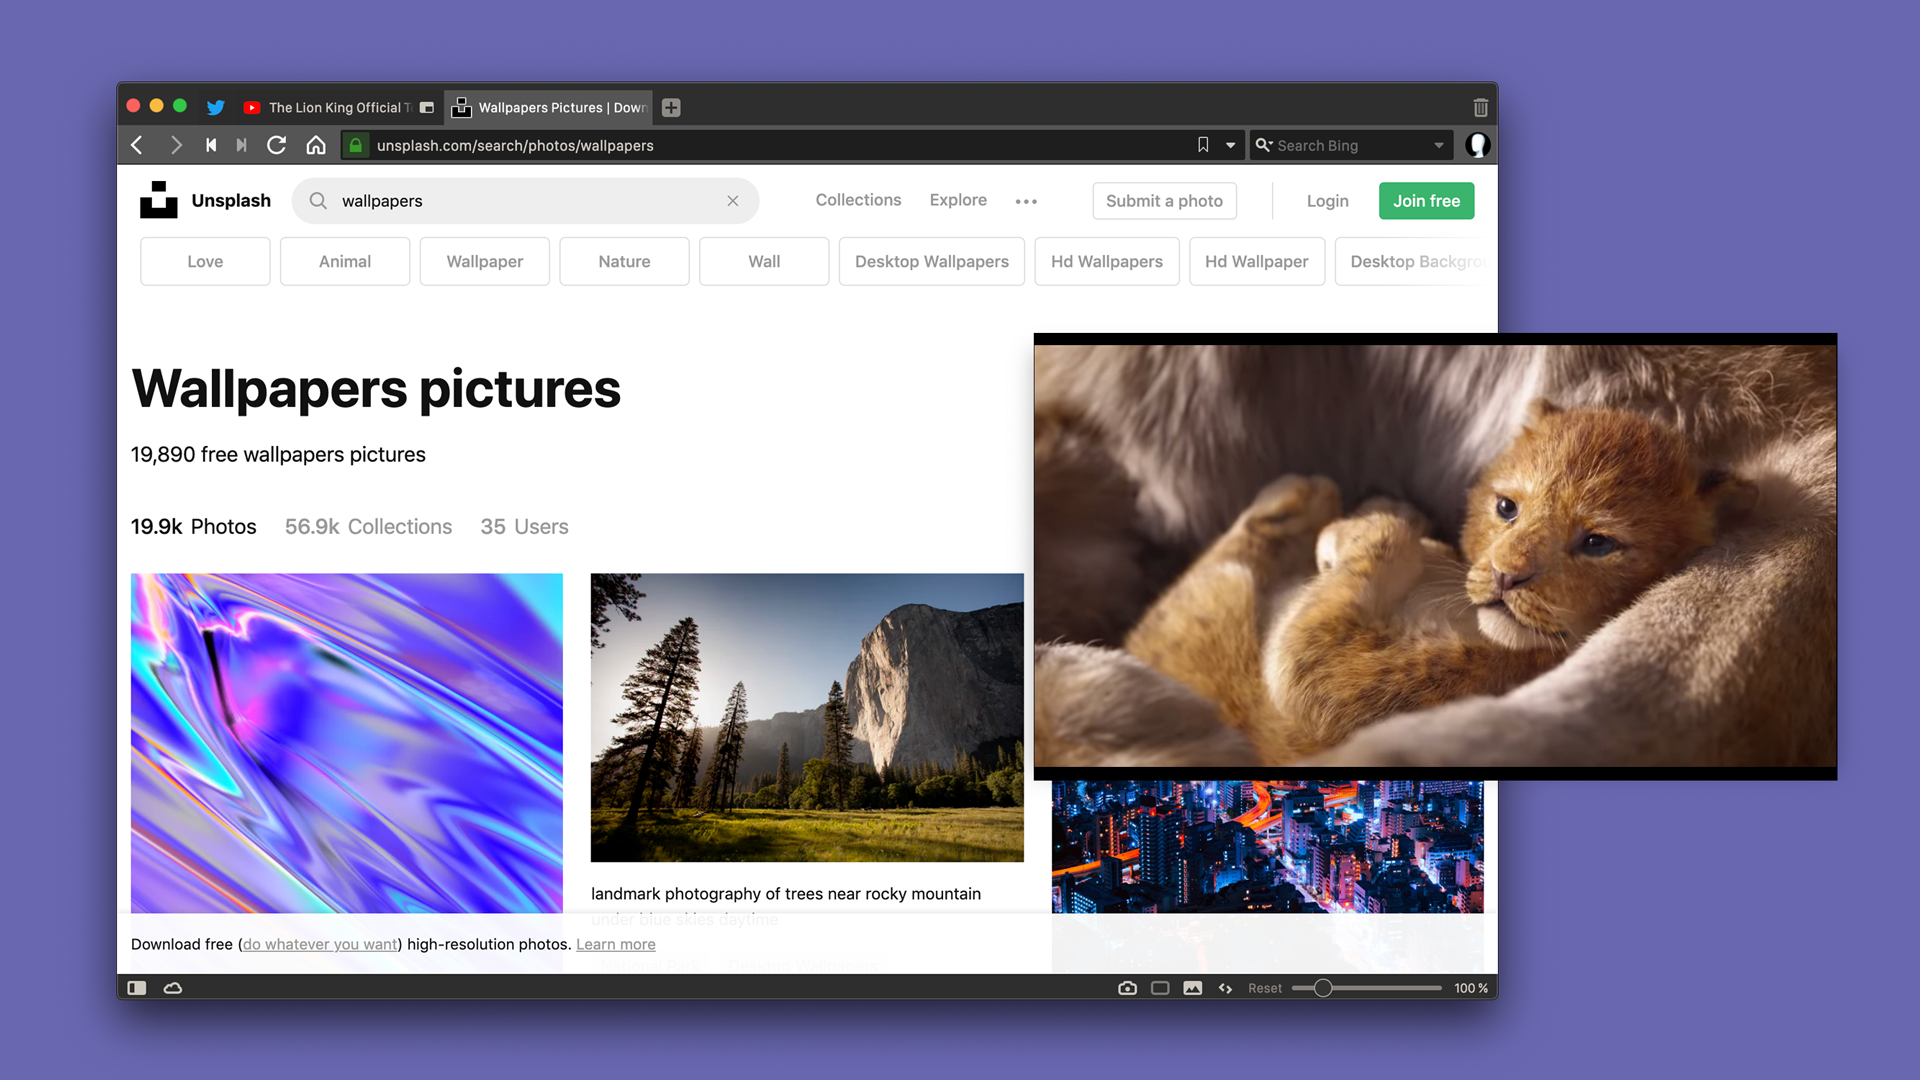
Task: Click the Login link
Action: click(x=1327, y=201)
